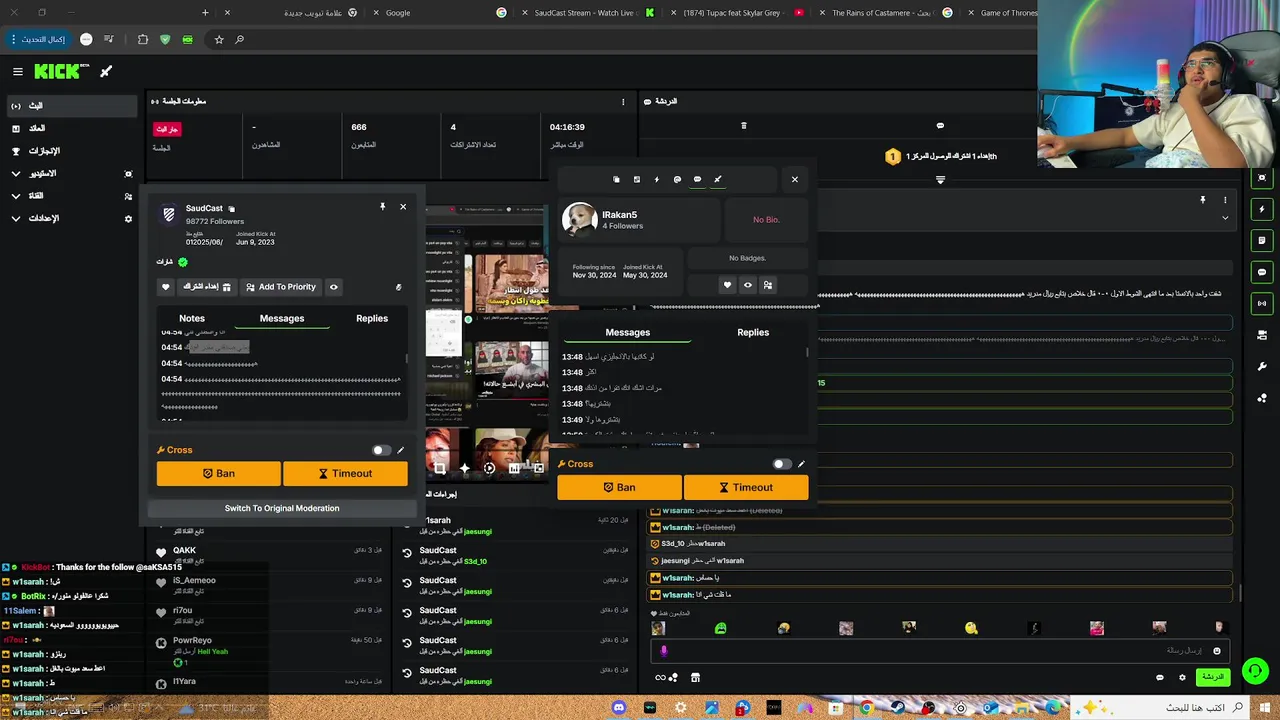Click the add-priority person icon in IRakan5 card
Viewport: 1280px width, 720px height.
tap(768, 285)
